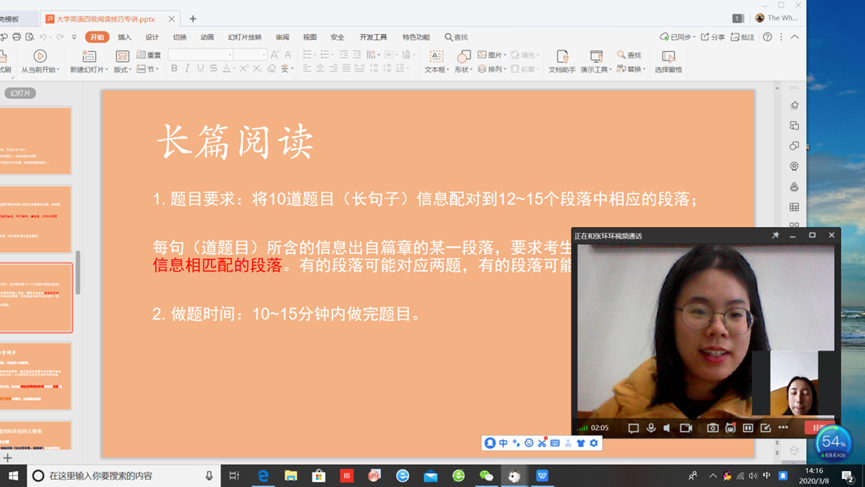Viewport: 865px width, 487px height.
Task: Take a snapshot in the video call
Action: [712, 428]
